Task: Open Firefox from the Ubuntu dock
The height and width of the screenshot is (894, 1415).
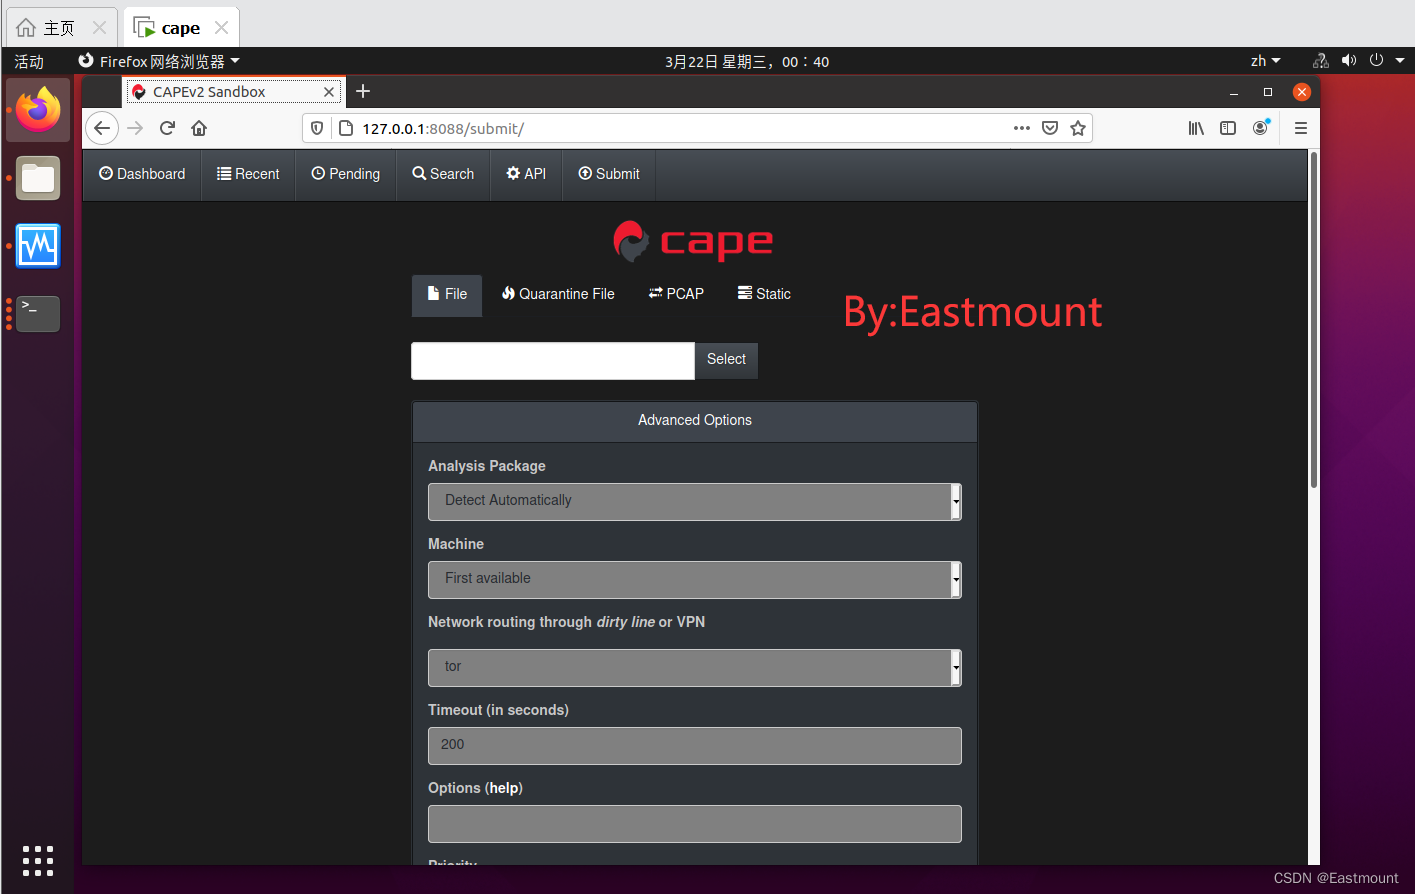Action: pyautogui.click(x=38, y=110)
